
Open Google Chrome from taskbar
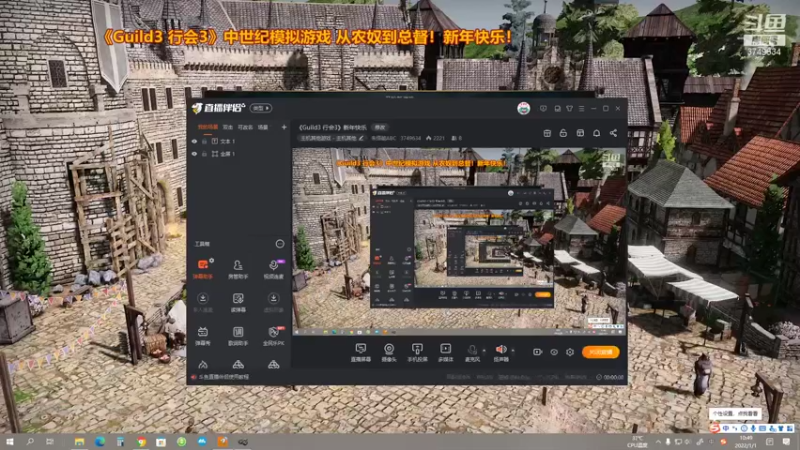(141, 441)
